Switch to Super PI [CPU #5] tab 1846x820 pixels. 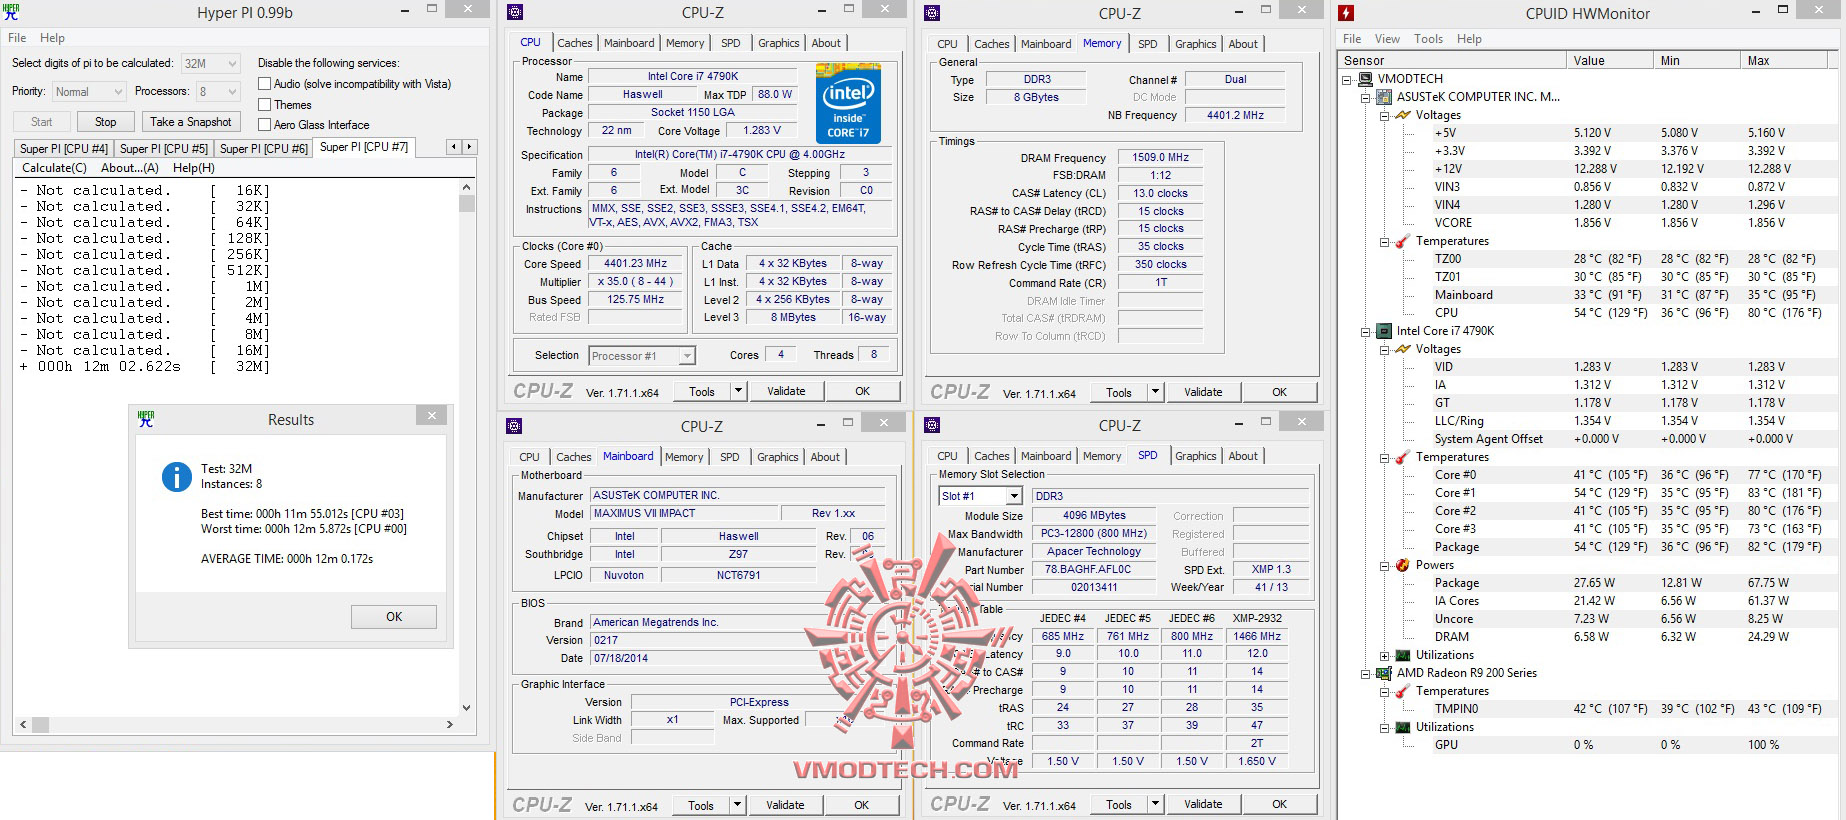(164, 148)
